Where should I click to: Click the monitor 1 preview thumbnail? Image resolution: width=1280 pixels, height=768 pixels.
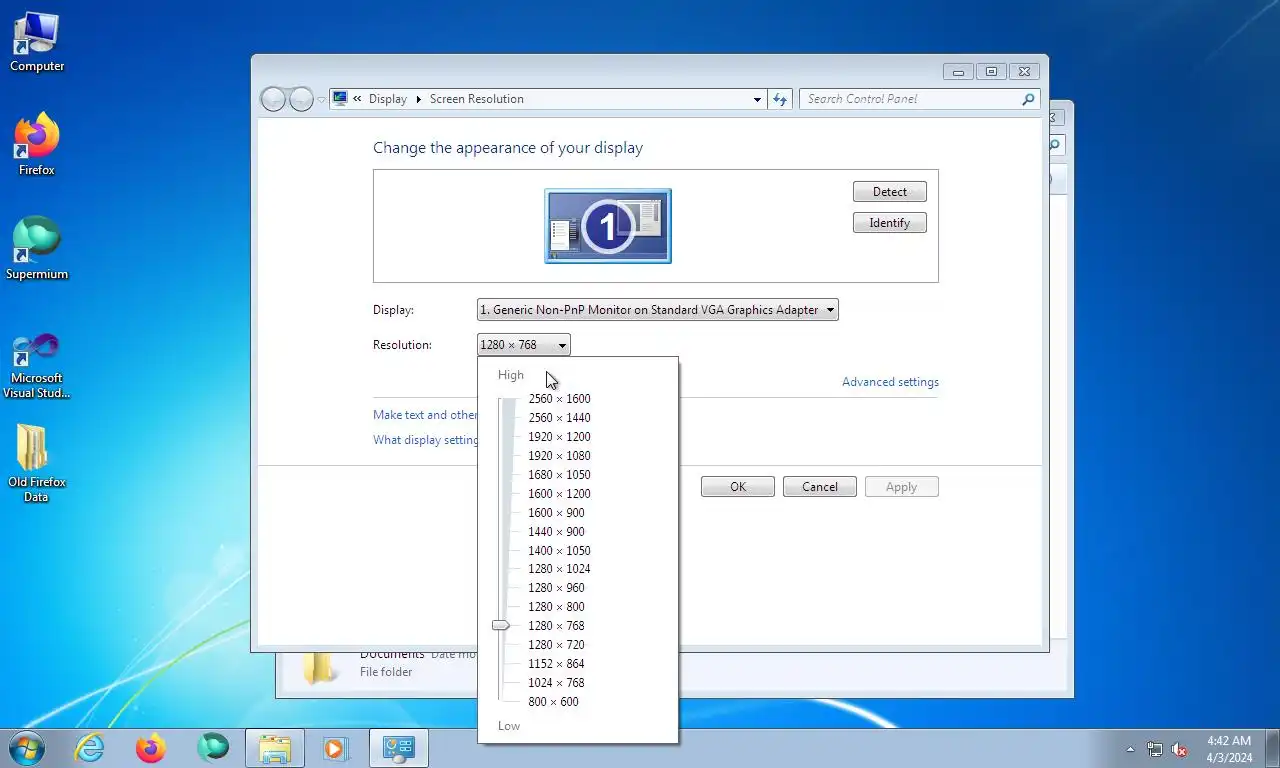(x=608, y=226)
